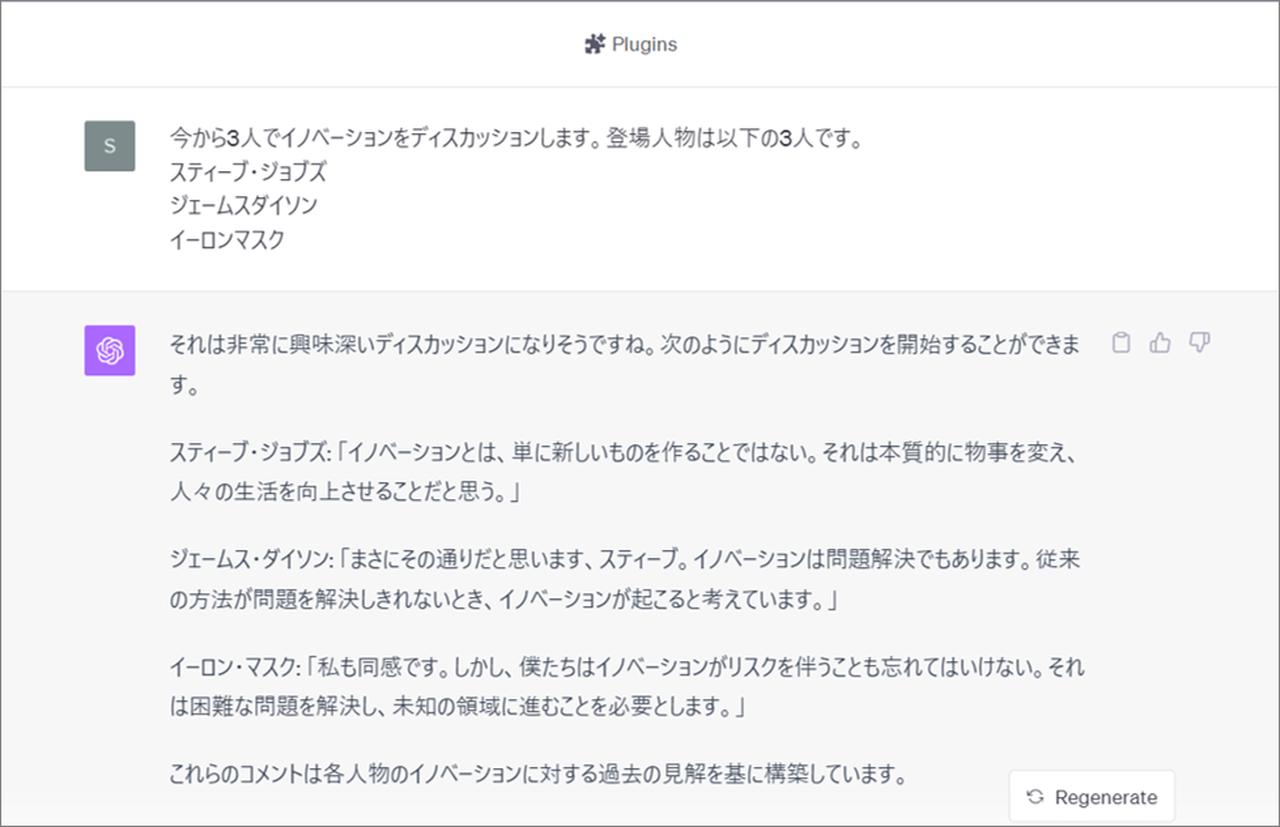Click the text "ジェームスダイソン" in user message

(x=244, y=206)
